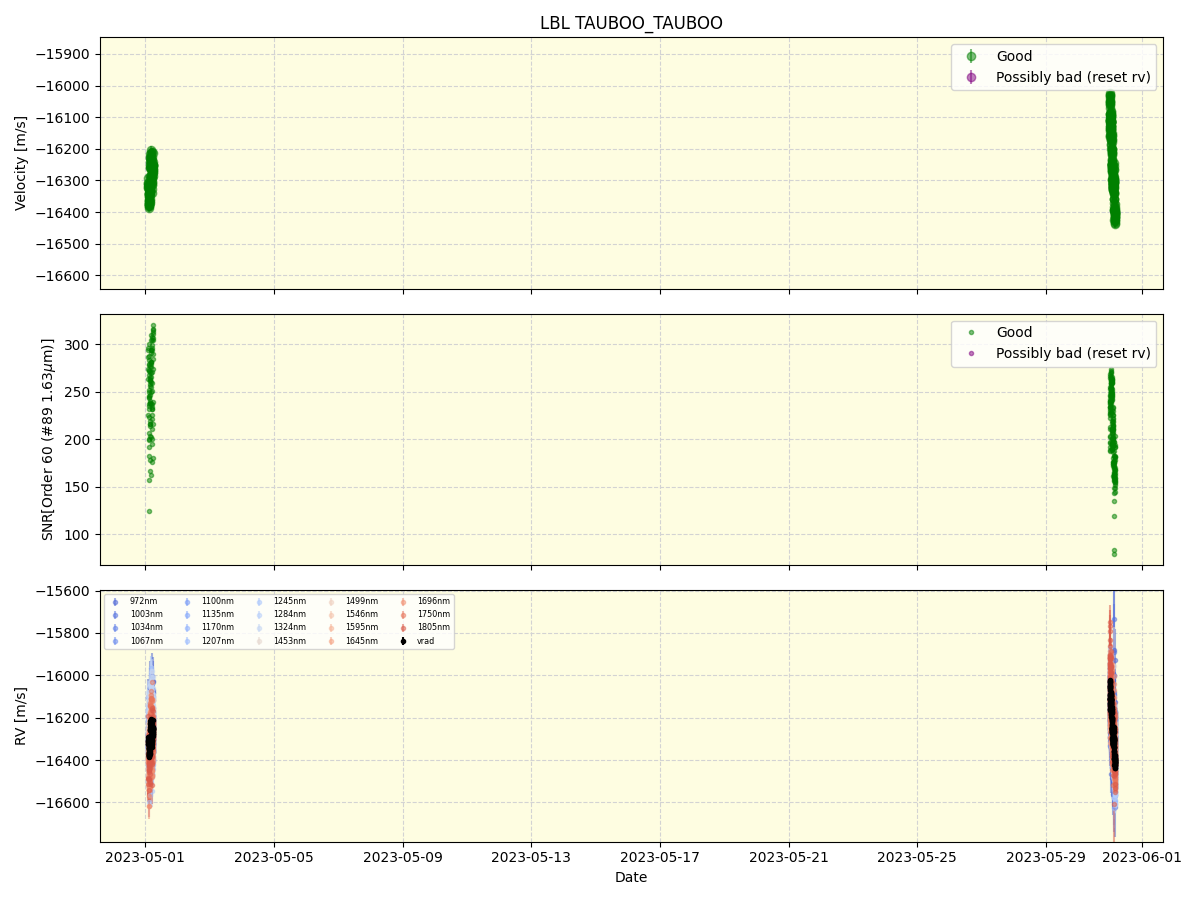This screenshot has width=1200, height=900.
Task: Click the 'vrad' legend text
Action: click(426, 641)
